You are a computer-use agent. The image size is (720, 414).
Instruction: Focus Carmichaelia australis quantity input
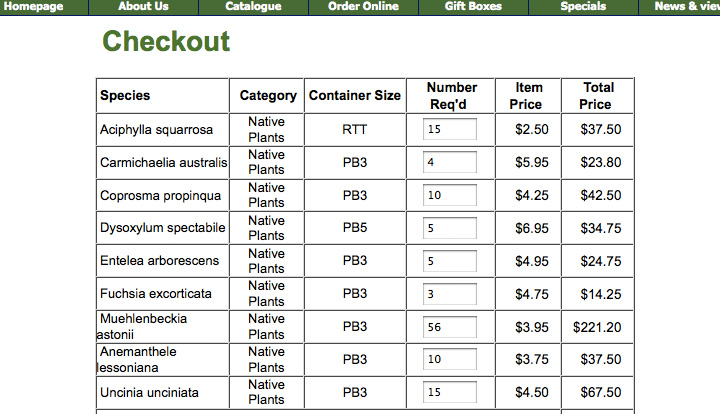coord(450,162)
